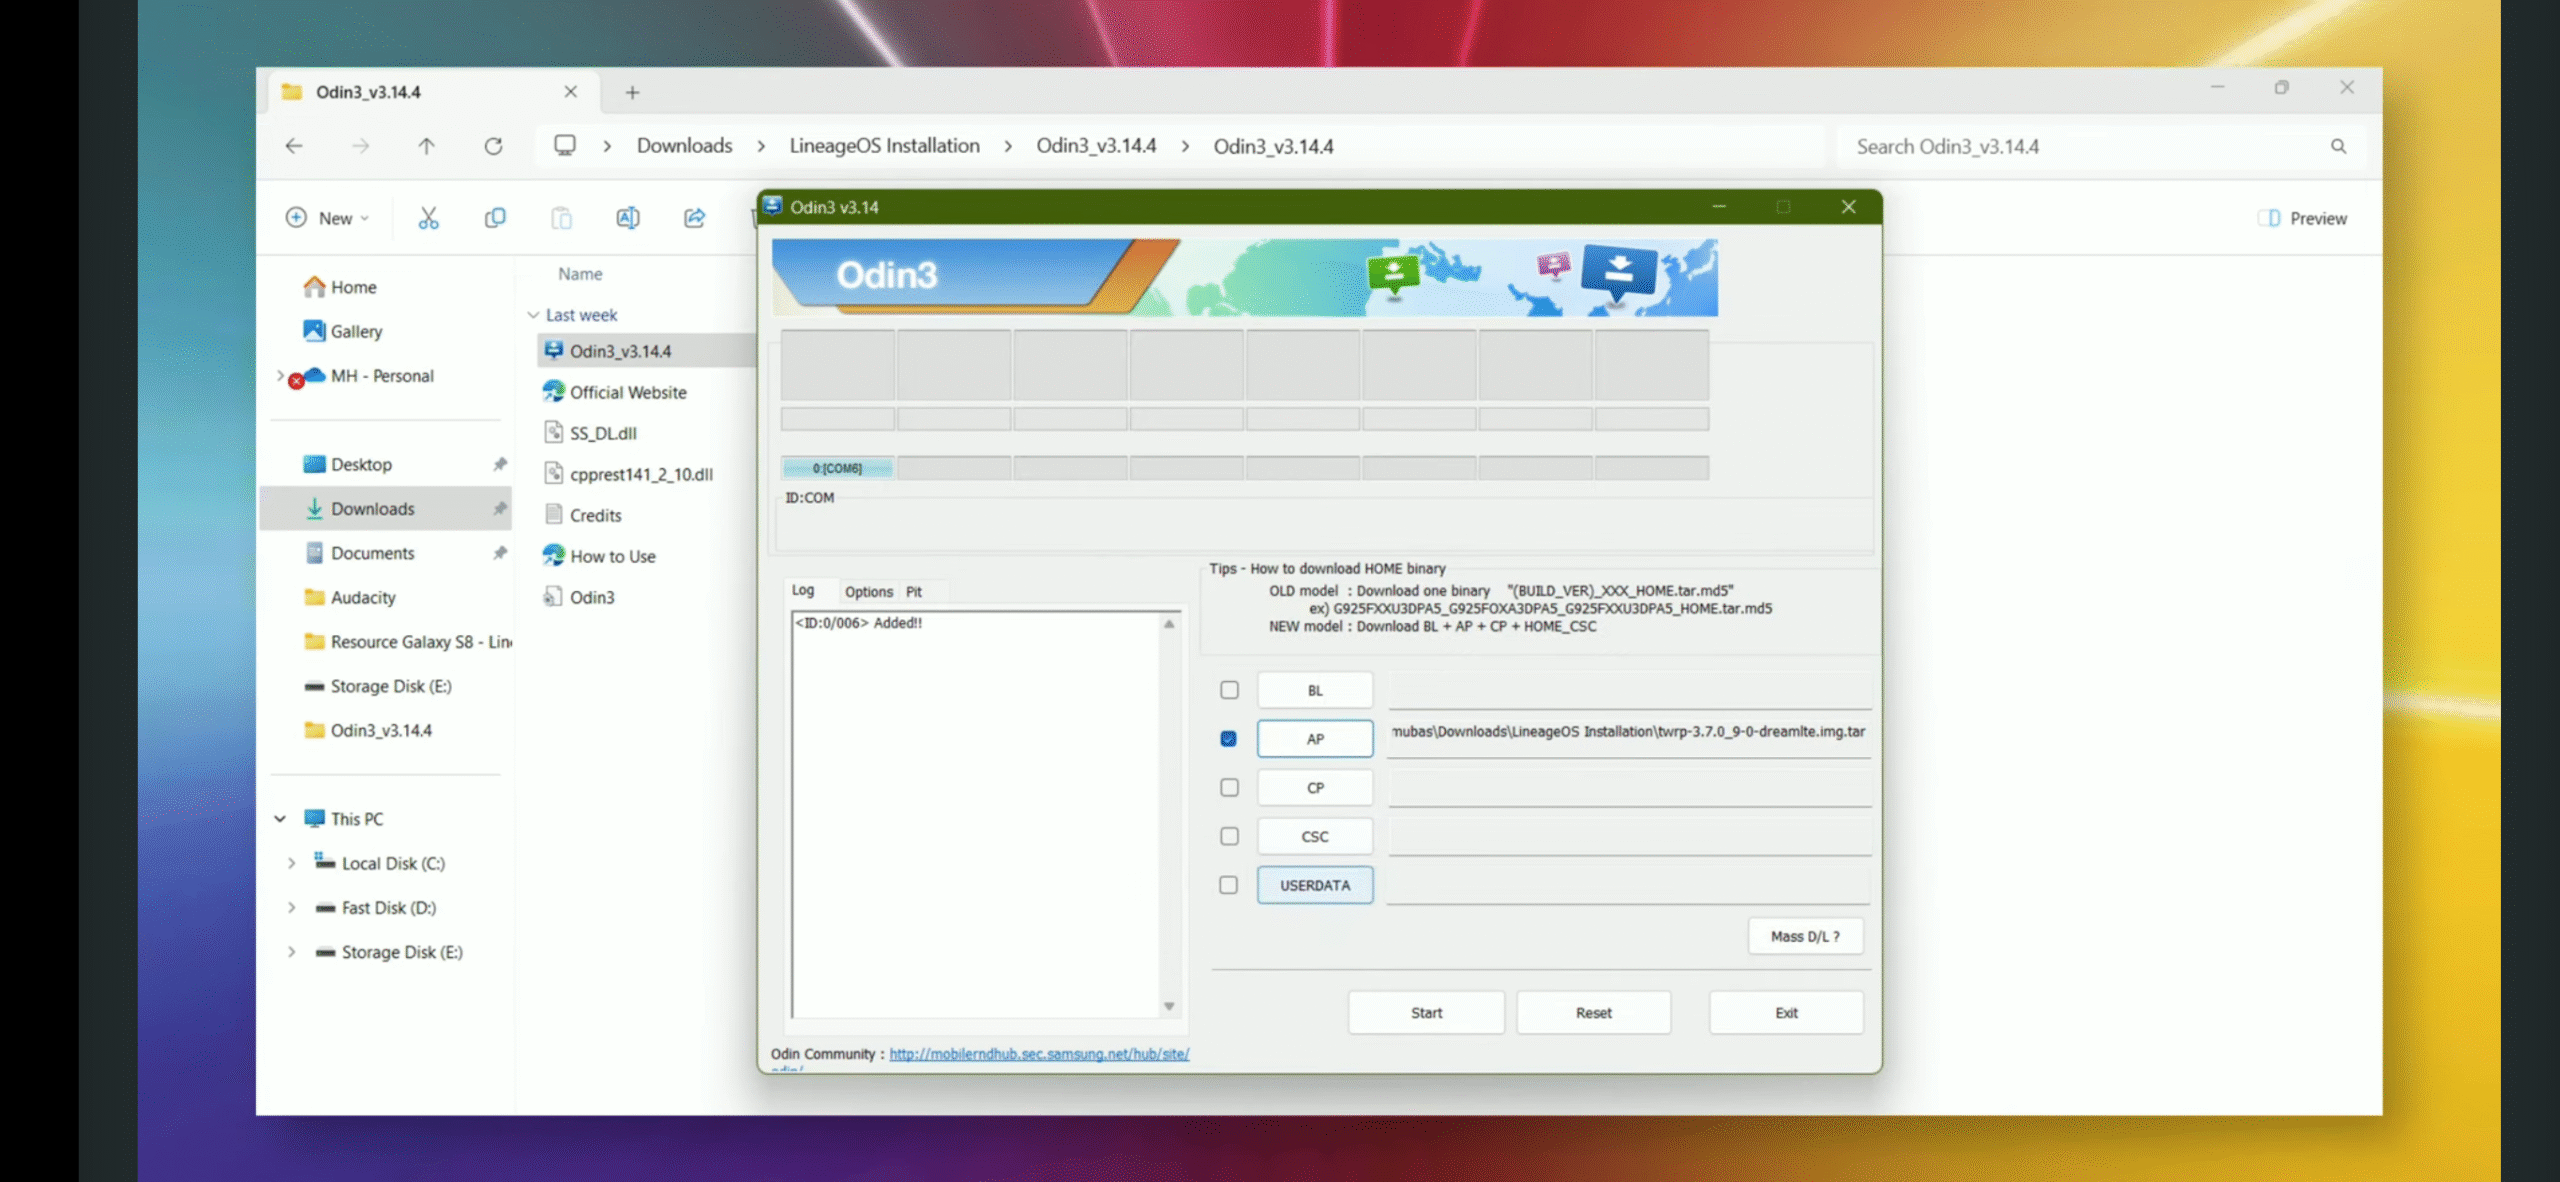
Task: Click log scrollbar down arrow
Action: tap(1169, 1007)
